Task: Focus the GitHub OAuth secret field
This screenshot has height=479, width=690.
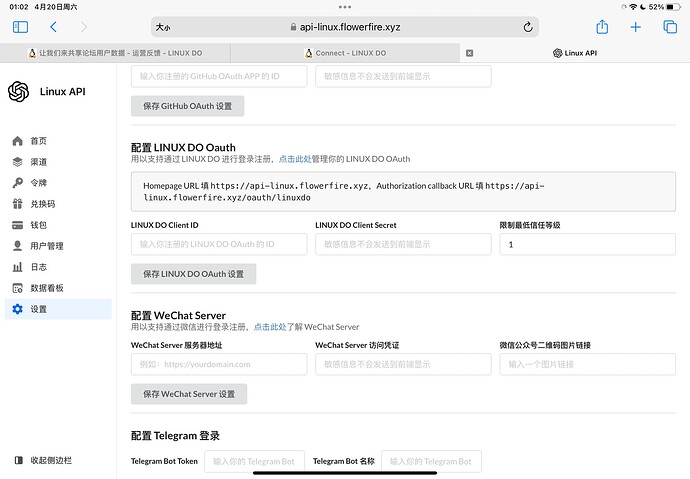Action: point(403,76)
